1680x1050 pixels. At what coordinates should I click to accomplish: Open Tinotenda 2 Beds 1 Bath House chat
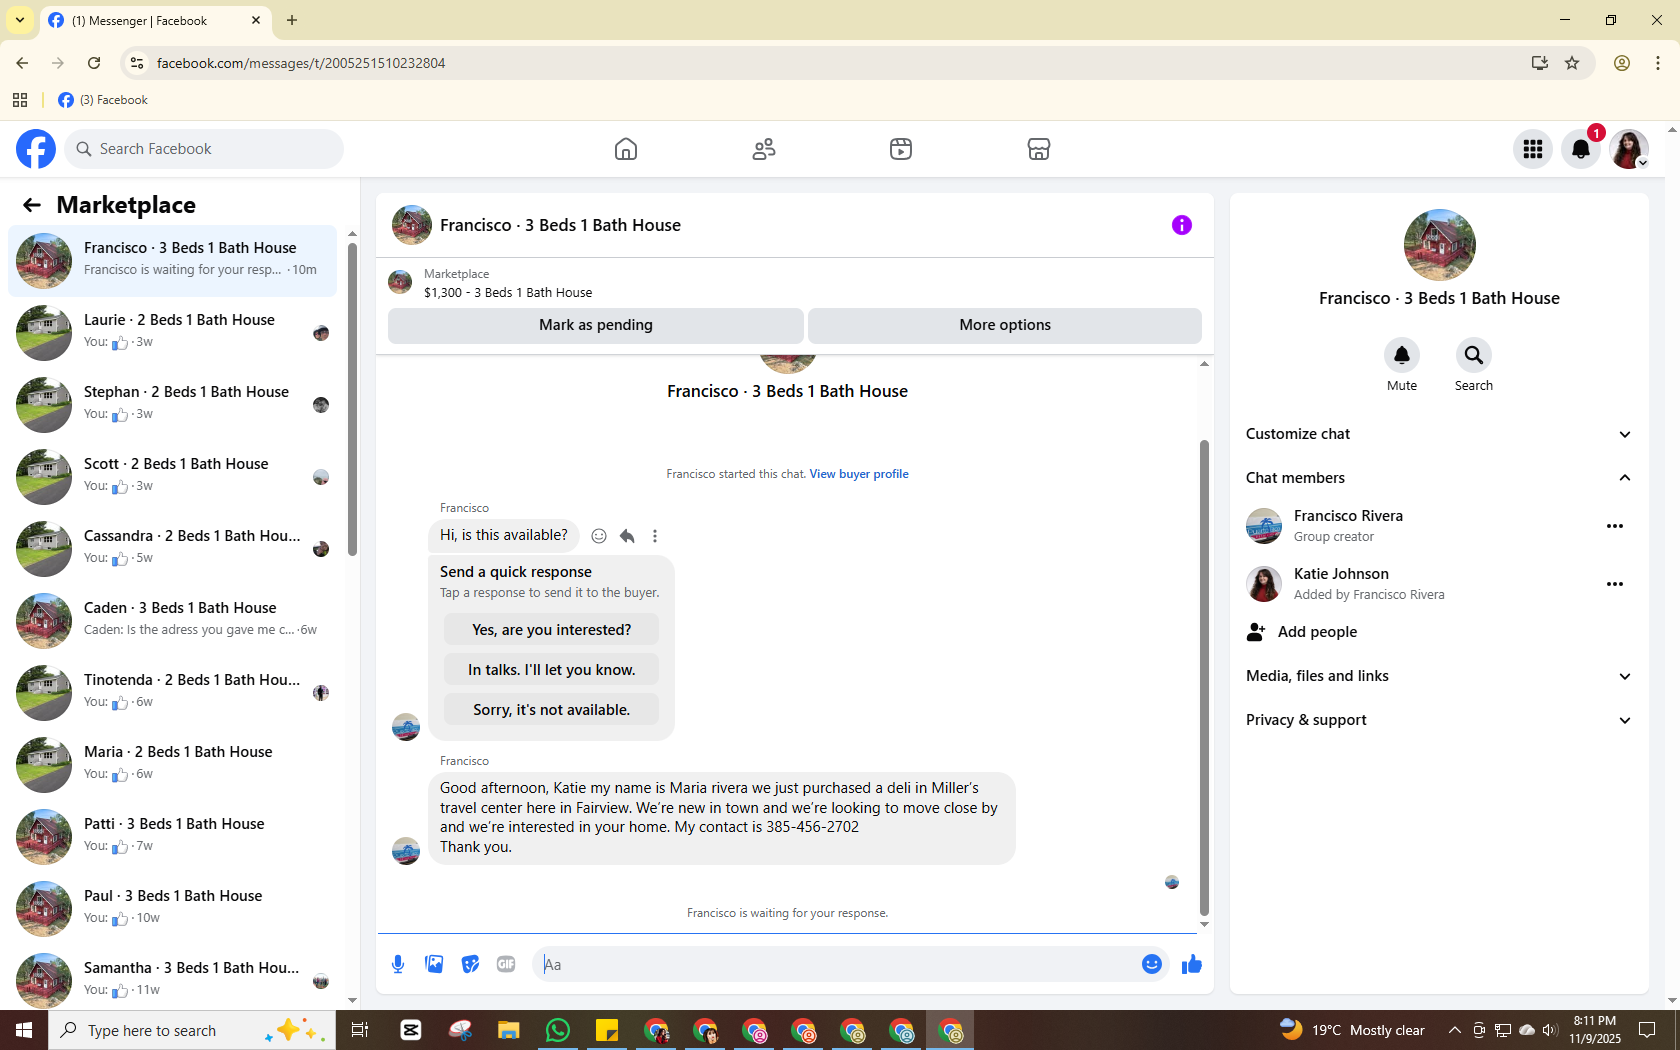(173, 693)
